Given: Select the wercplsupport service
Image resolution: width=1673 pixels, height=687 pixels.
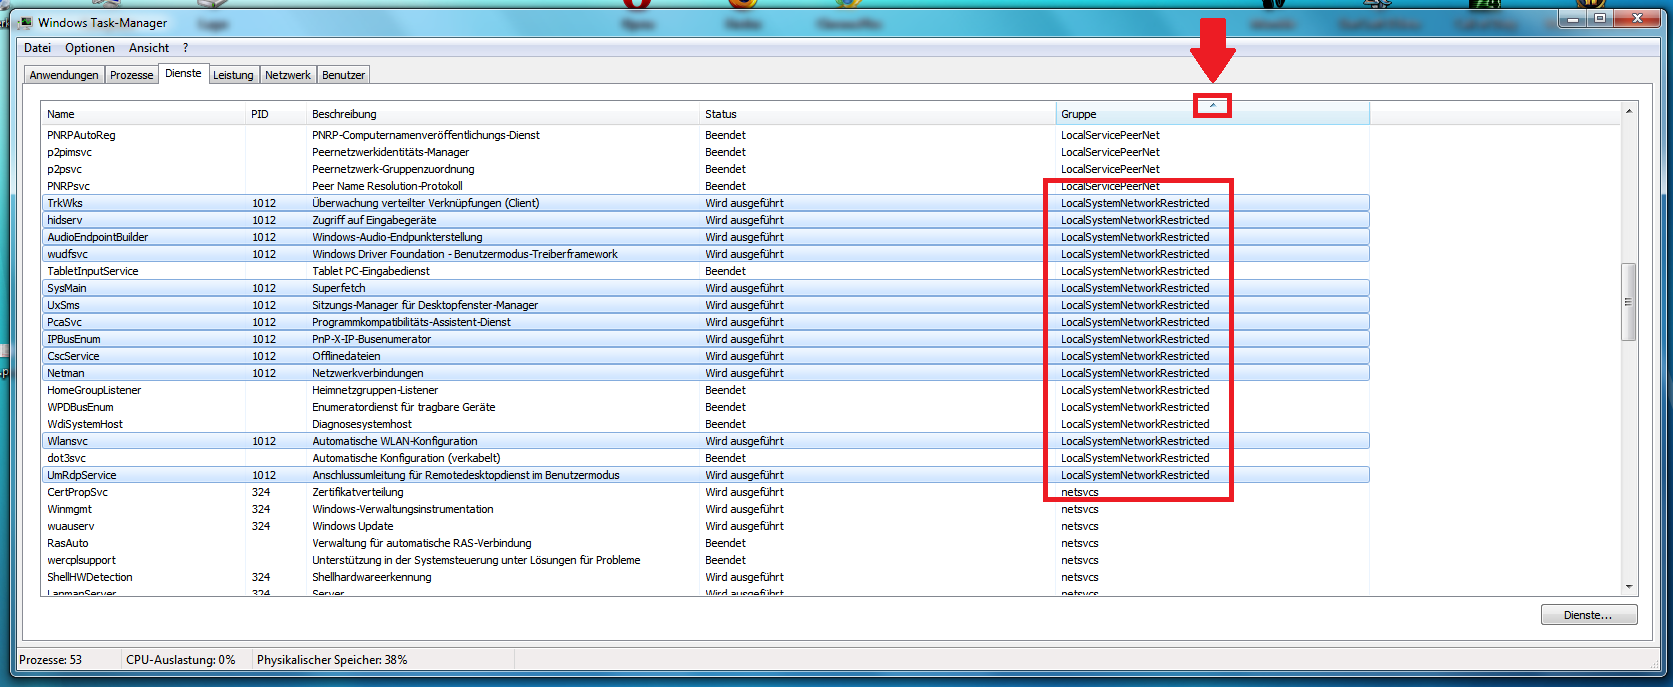Looking at the screenshot, I should pos(82,560).
